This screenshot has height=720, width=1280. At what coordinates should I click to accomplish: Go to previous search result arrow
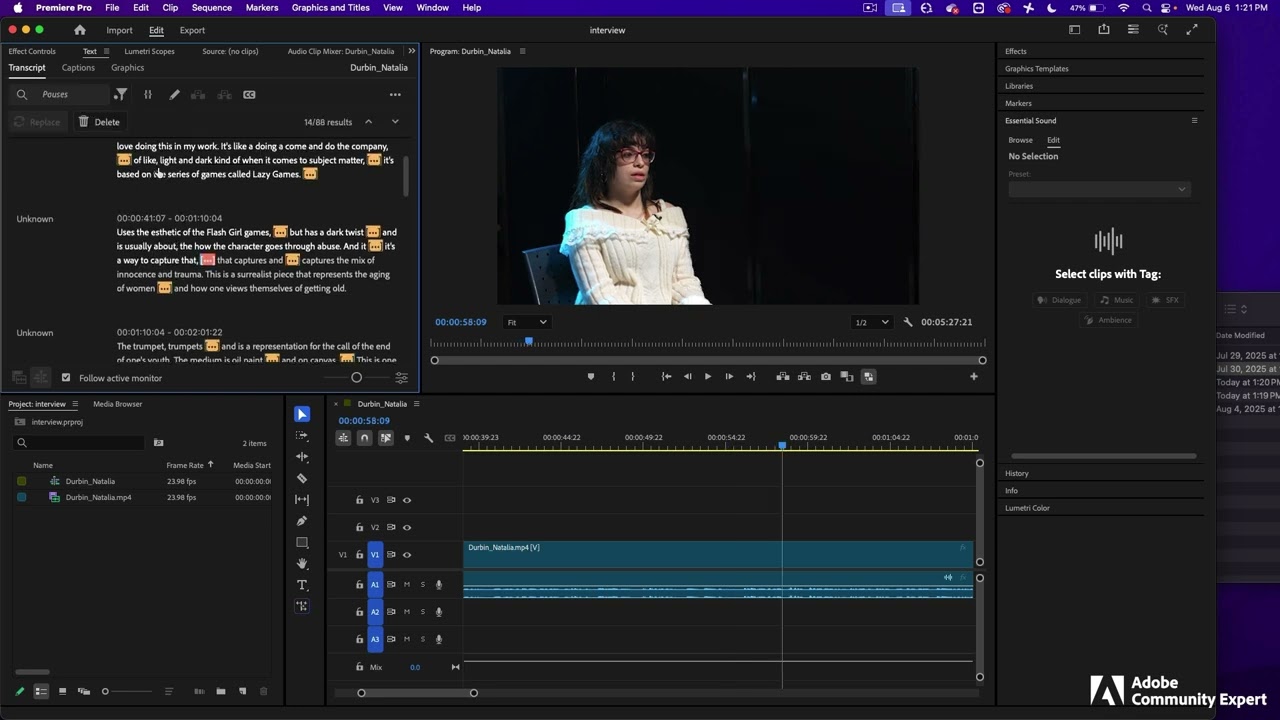368,122
